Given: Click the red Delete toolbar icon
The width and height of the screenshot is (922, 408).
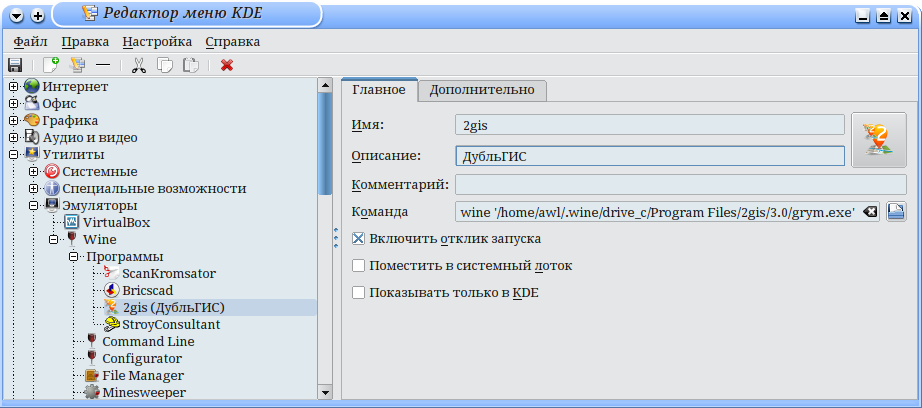Looking at the screenshot, I should [227, 65].
